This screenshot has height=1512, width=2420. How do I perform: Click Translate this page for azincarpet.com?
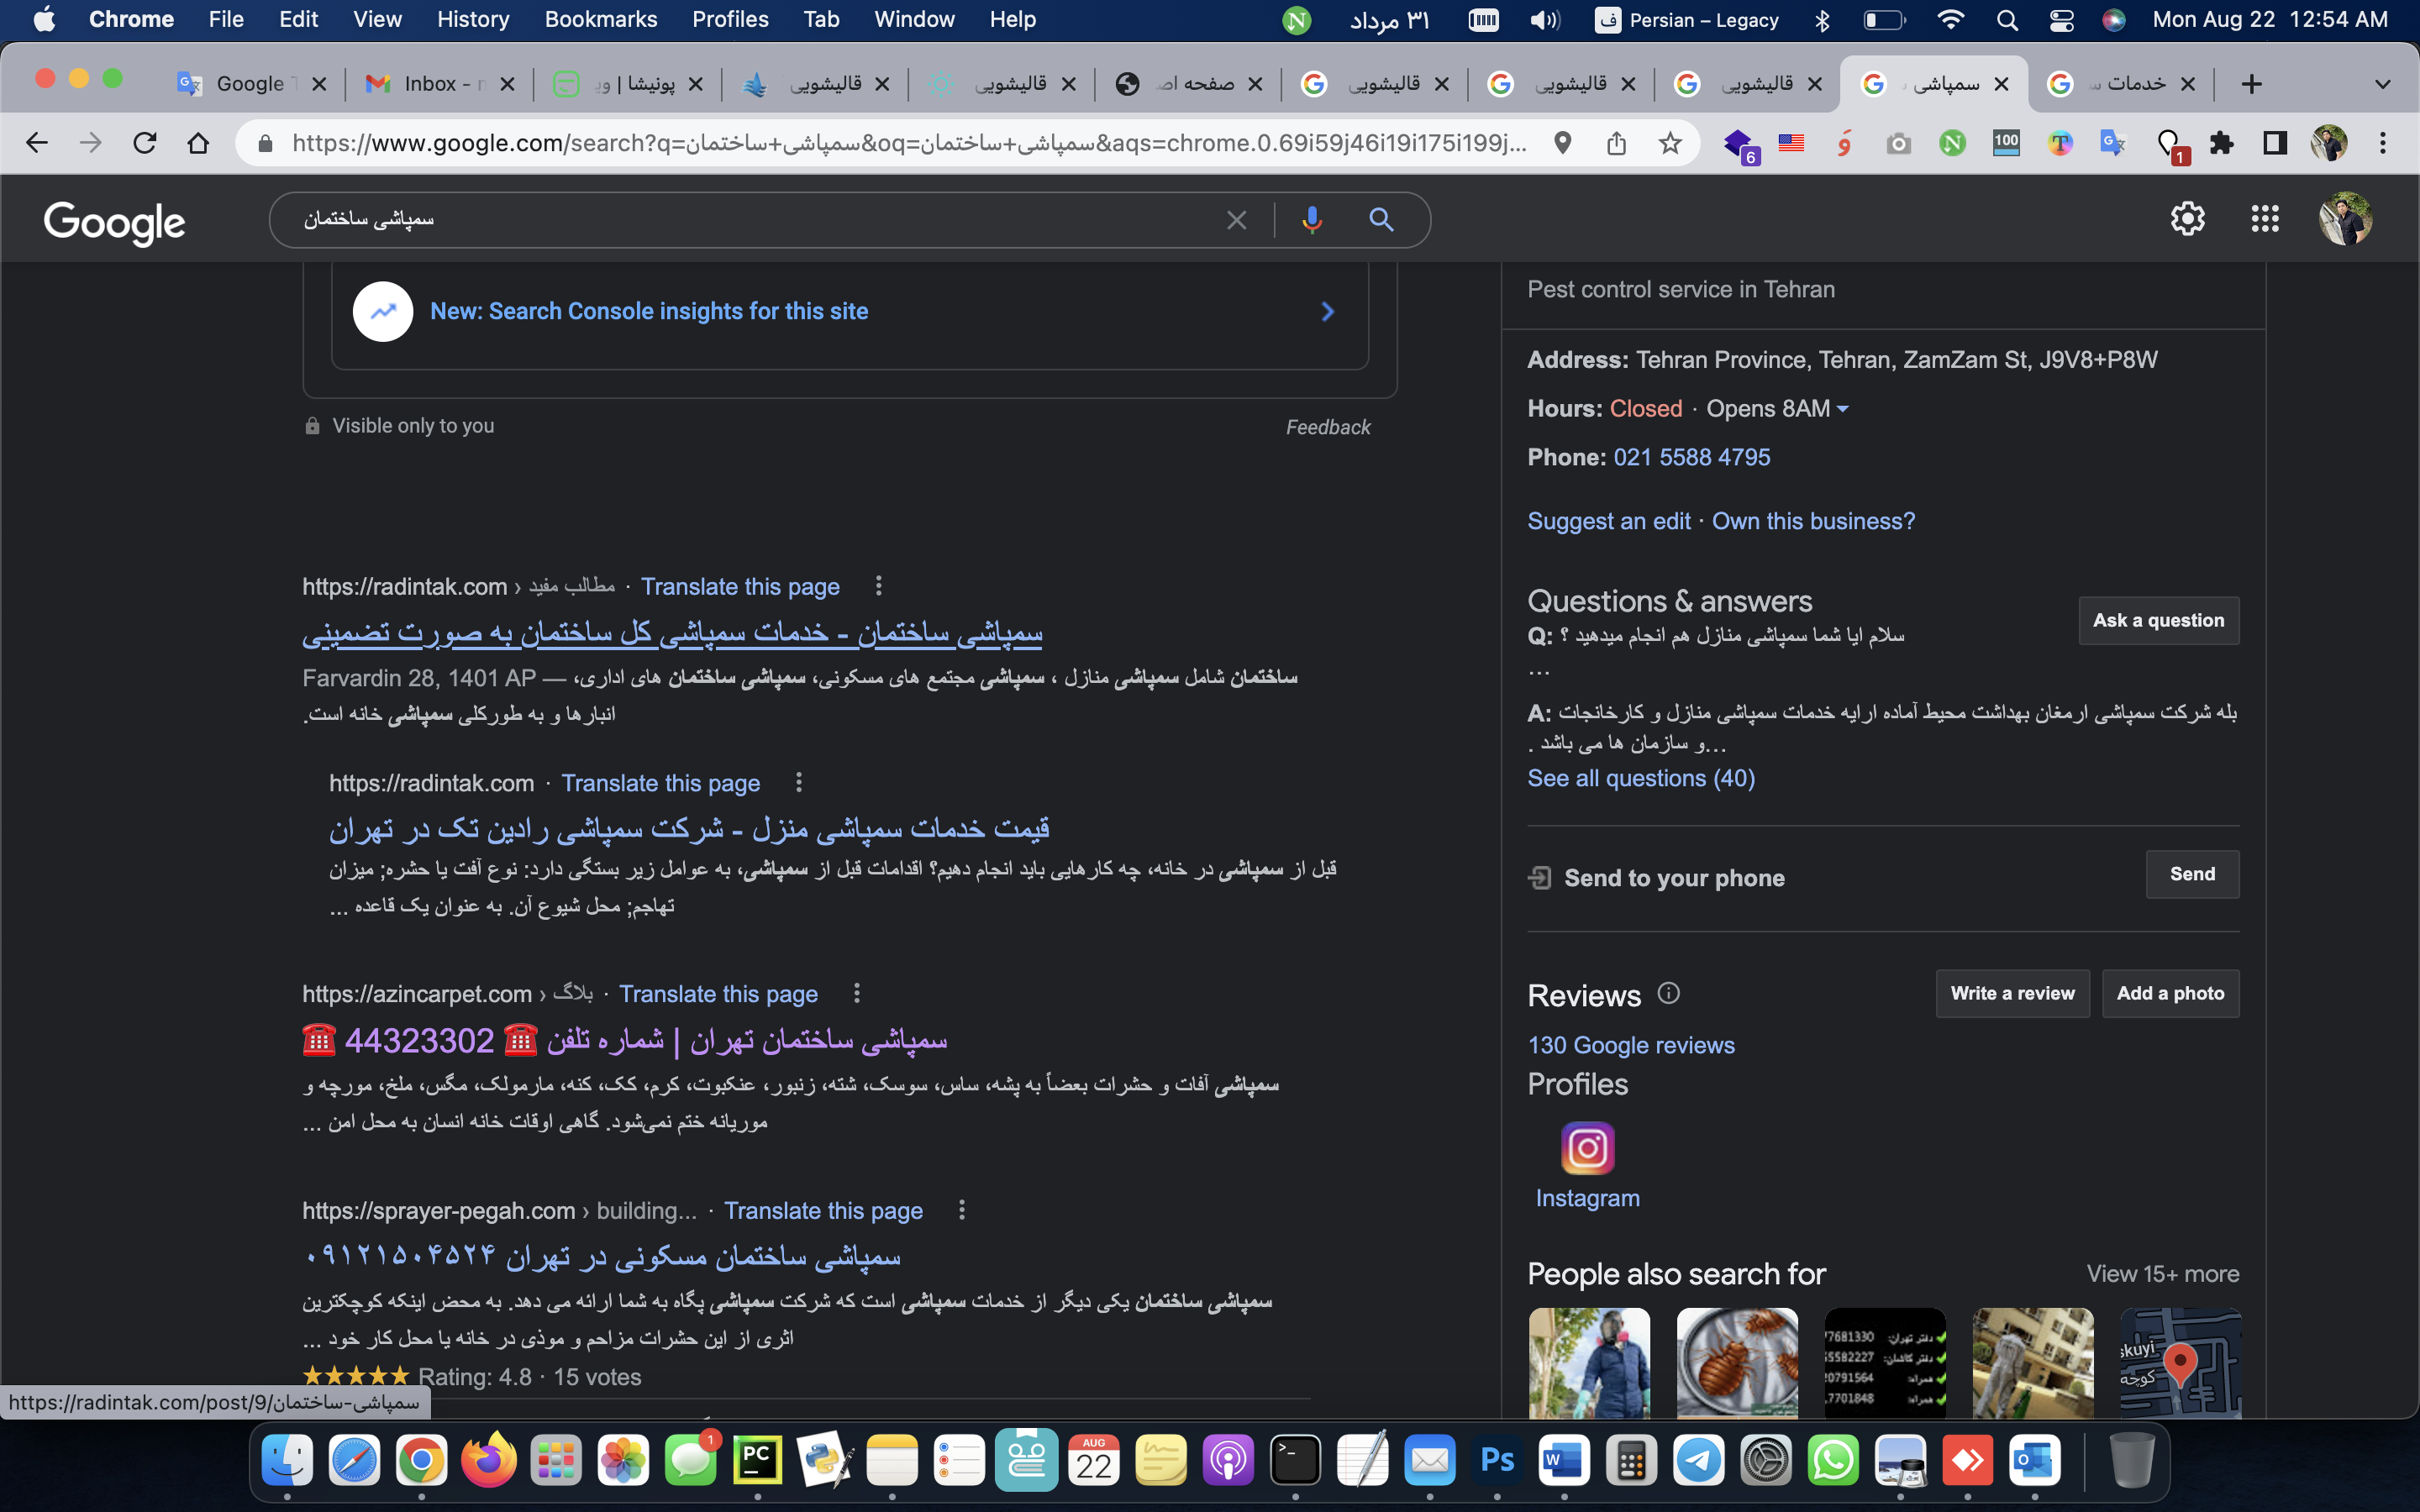click(x=718, y=994)
